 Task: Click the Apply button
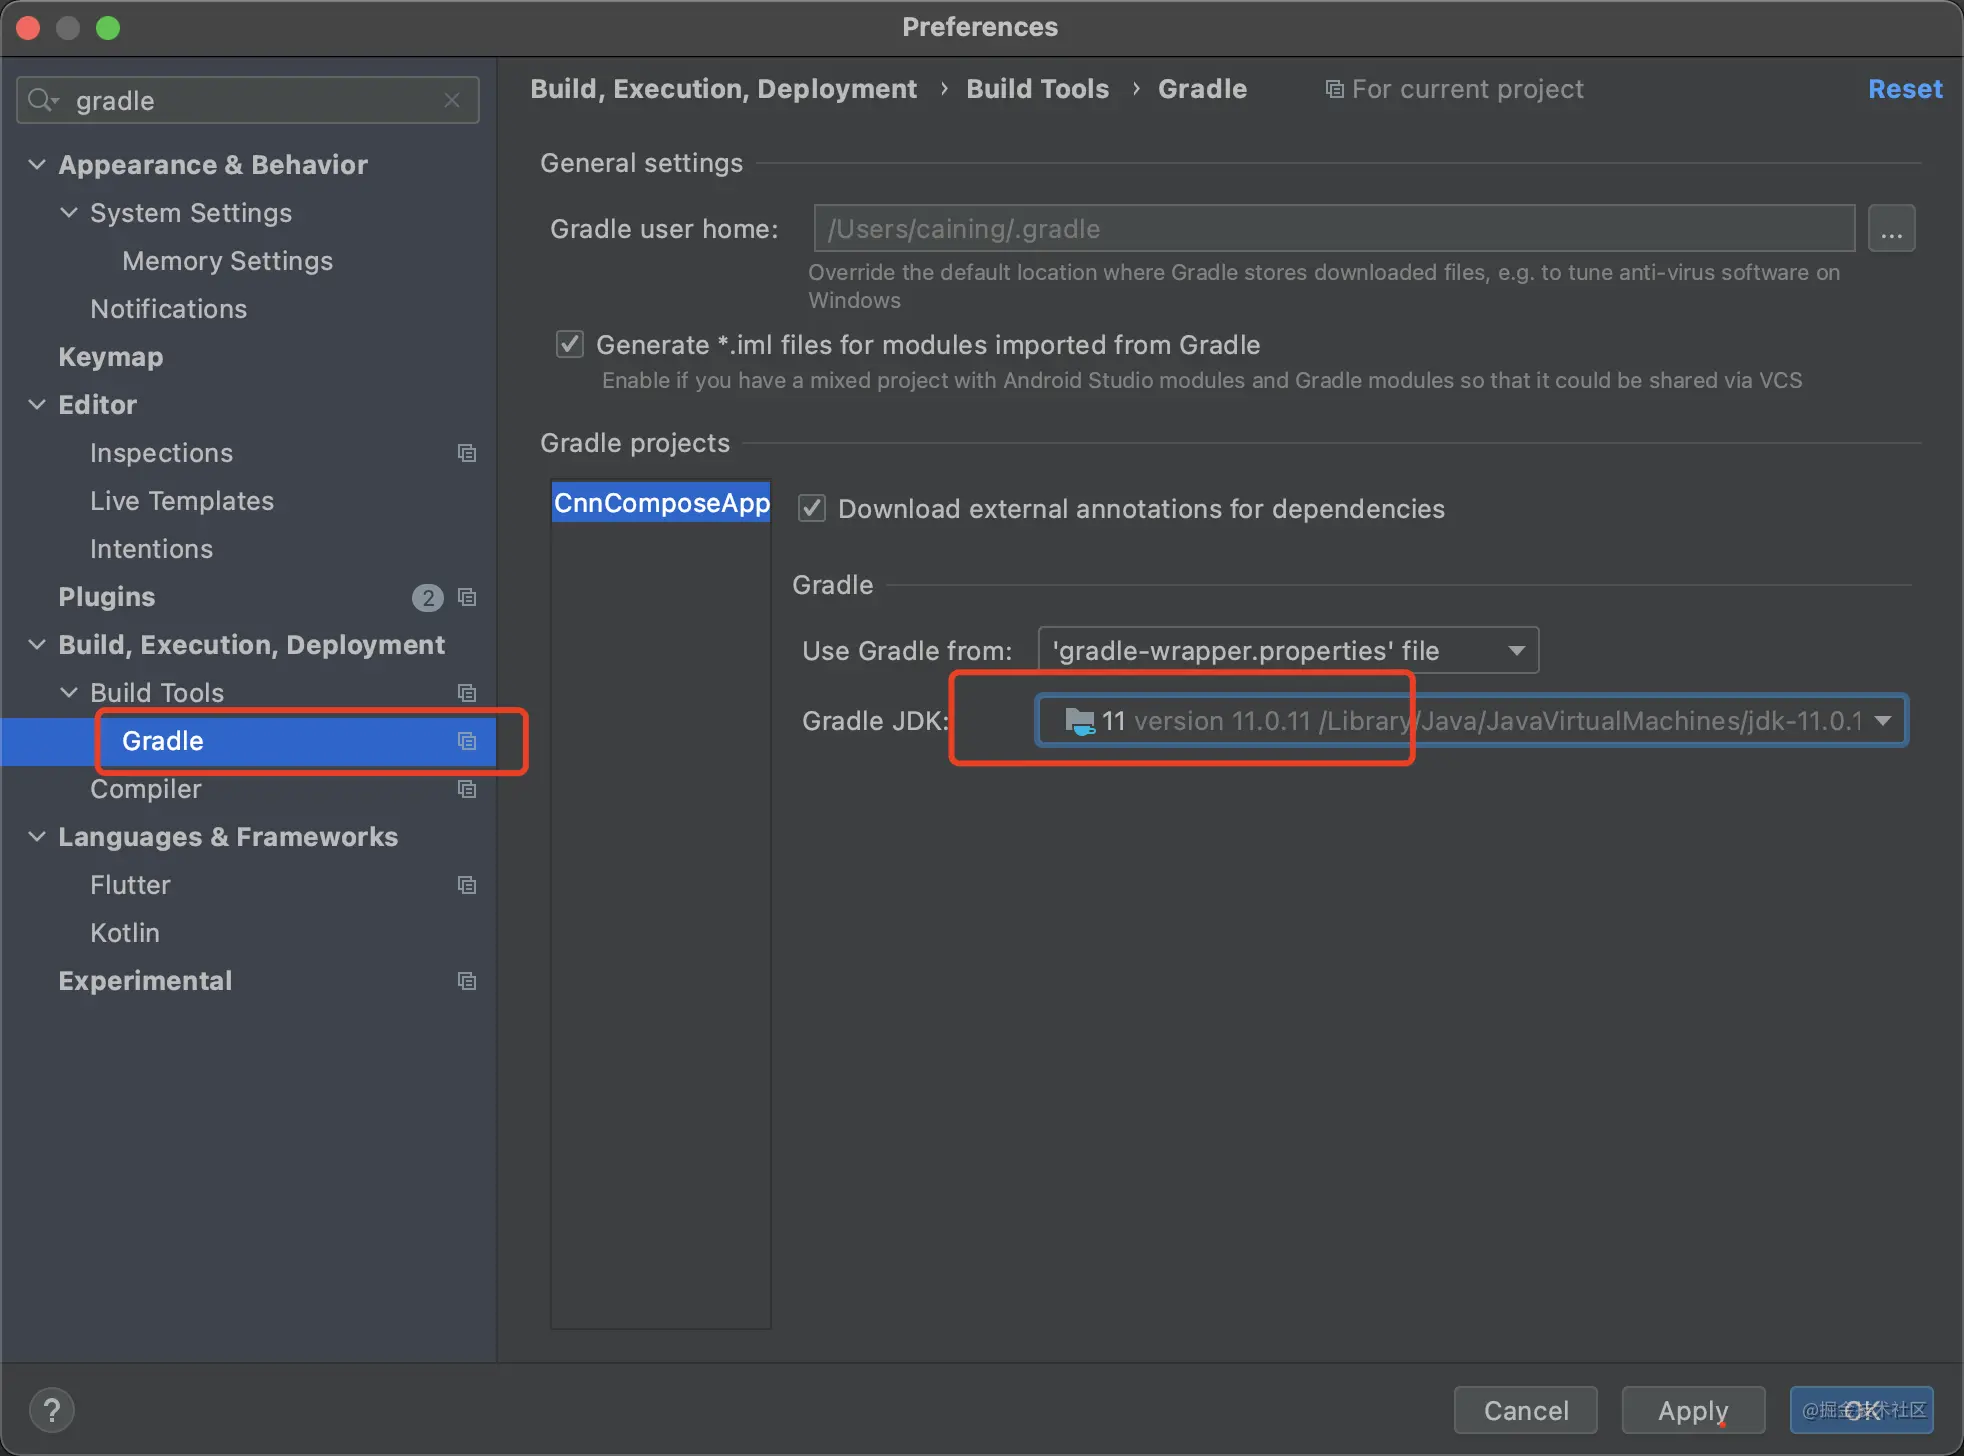pos(1693,1409)
